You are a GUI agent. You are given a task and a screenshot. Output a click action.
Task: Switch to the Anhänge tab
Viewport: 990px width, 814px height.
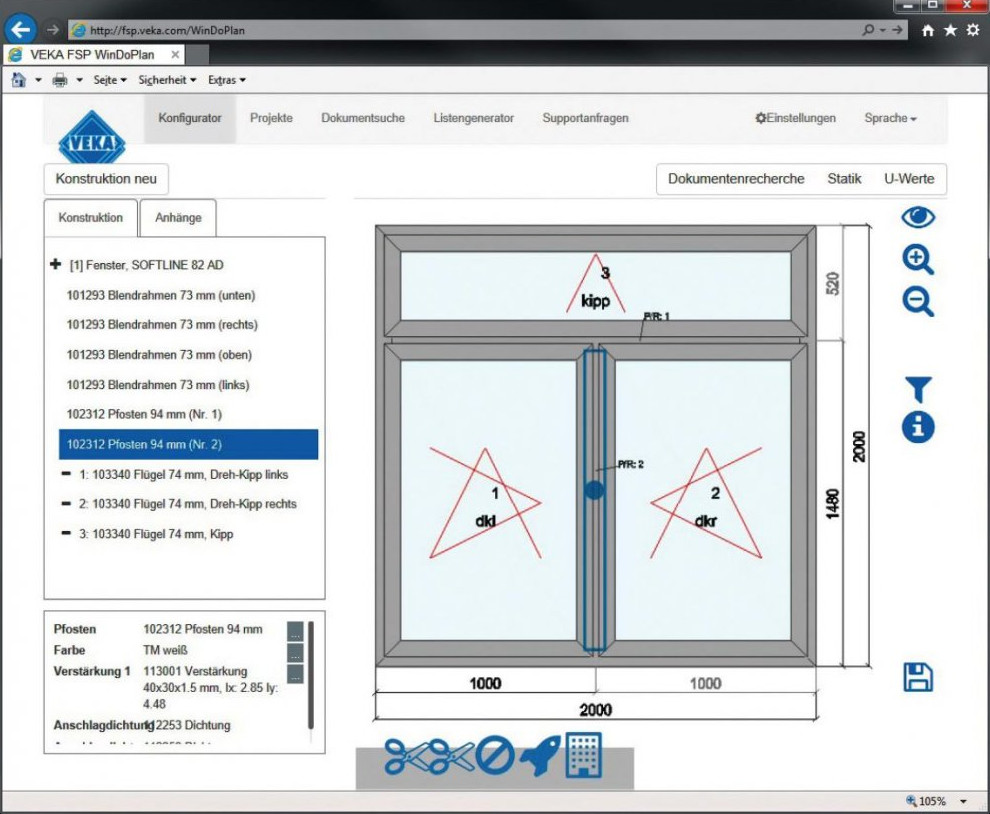(x=178, y=218)
